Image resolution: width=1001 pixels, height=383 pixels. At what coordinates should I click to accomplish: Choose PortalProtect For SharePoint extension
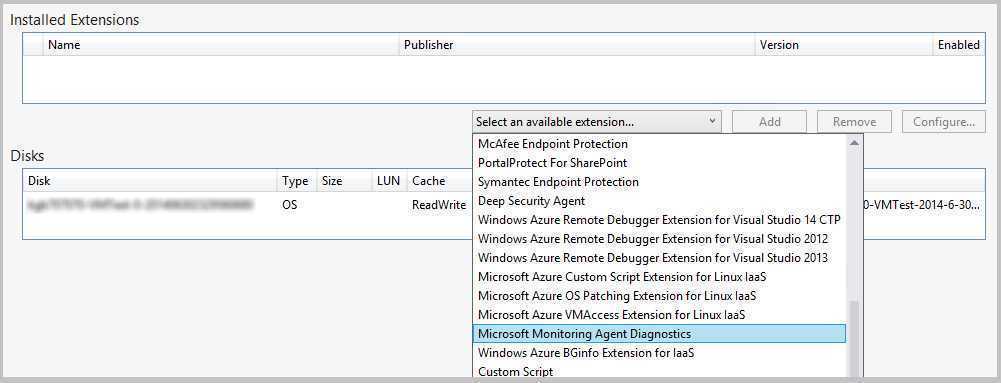tap(659, 163)
